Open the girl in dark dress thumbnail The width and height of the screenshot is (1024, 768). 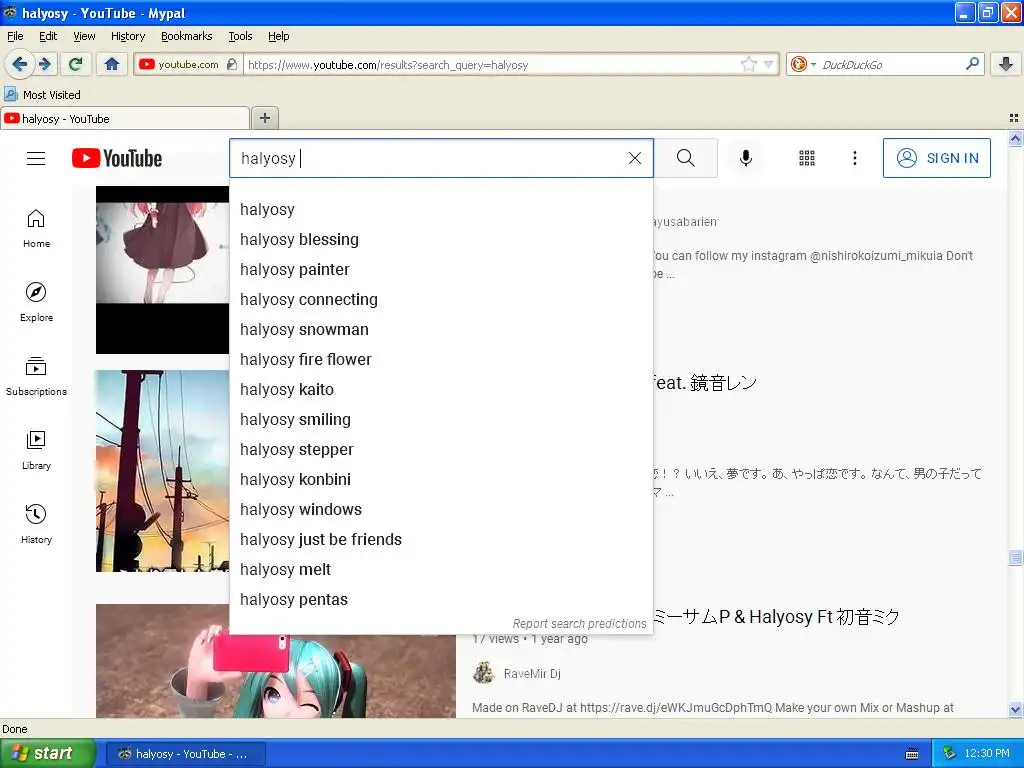click(x=162, y=270)
